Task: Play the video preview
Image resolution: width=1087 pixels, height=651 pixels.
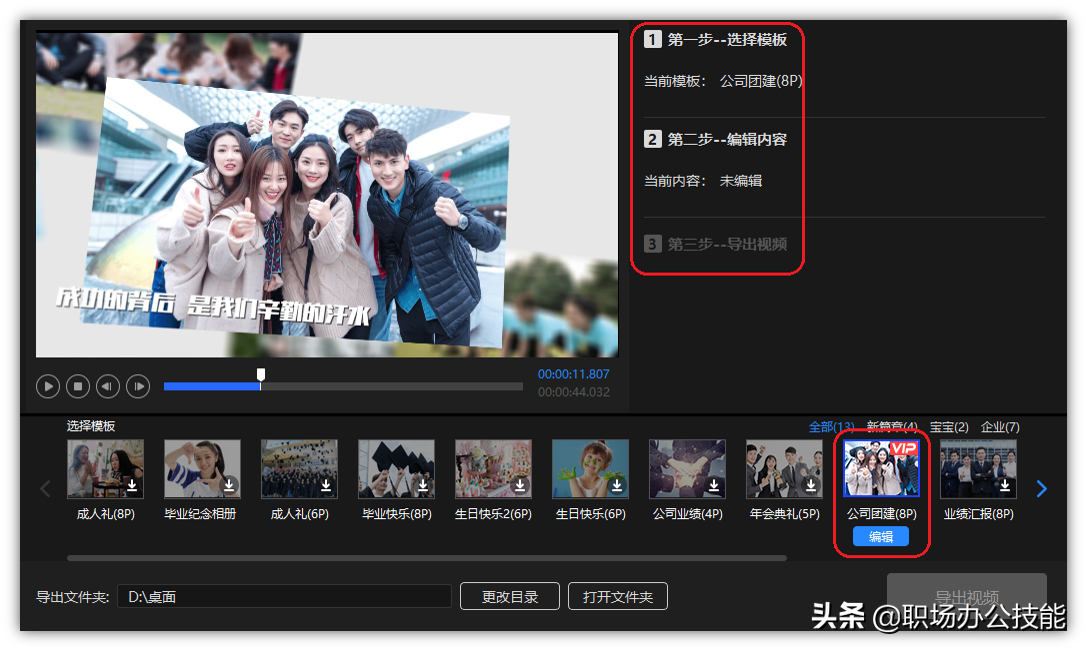Action: pyautogui.click(x=48, y=386)
